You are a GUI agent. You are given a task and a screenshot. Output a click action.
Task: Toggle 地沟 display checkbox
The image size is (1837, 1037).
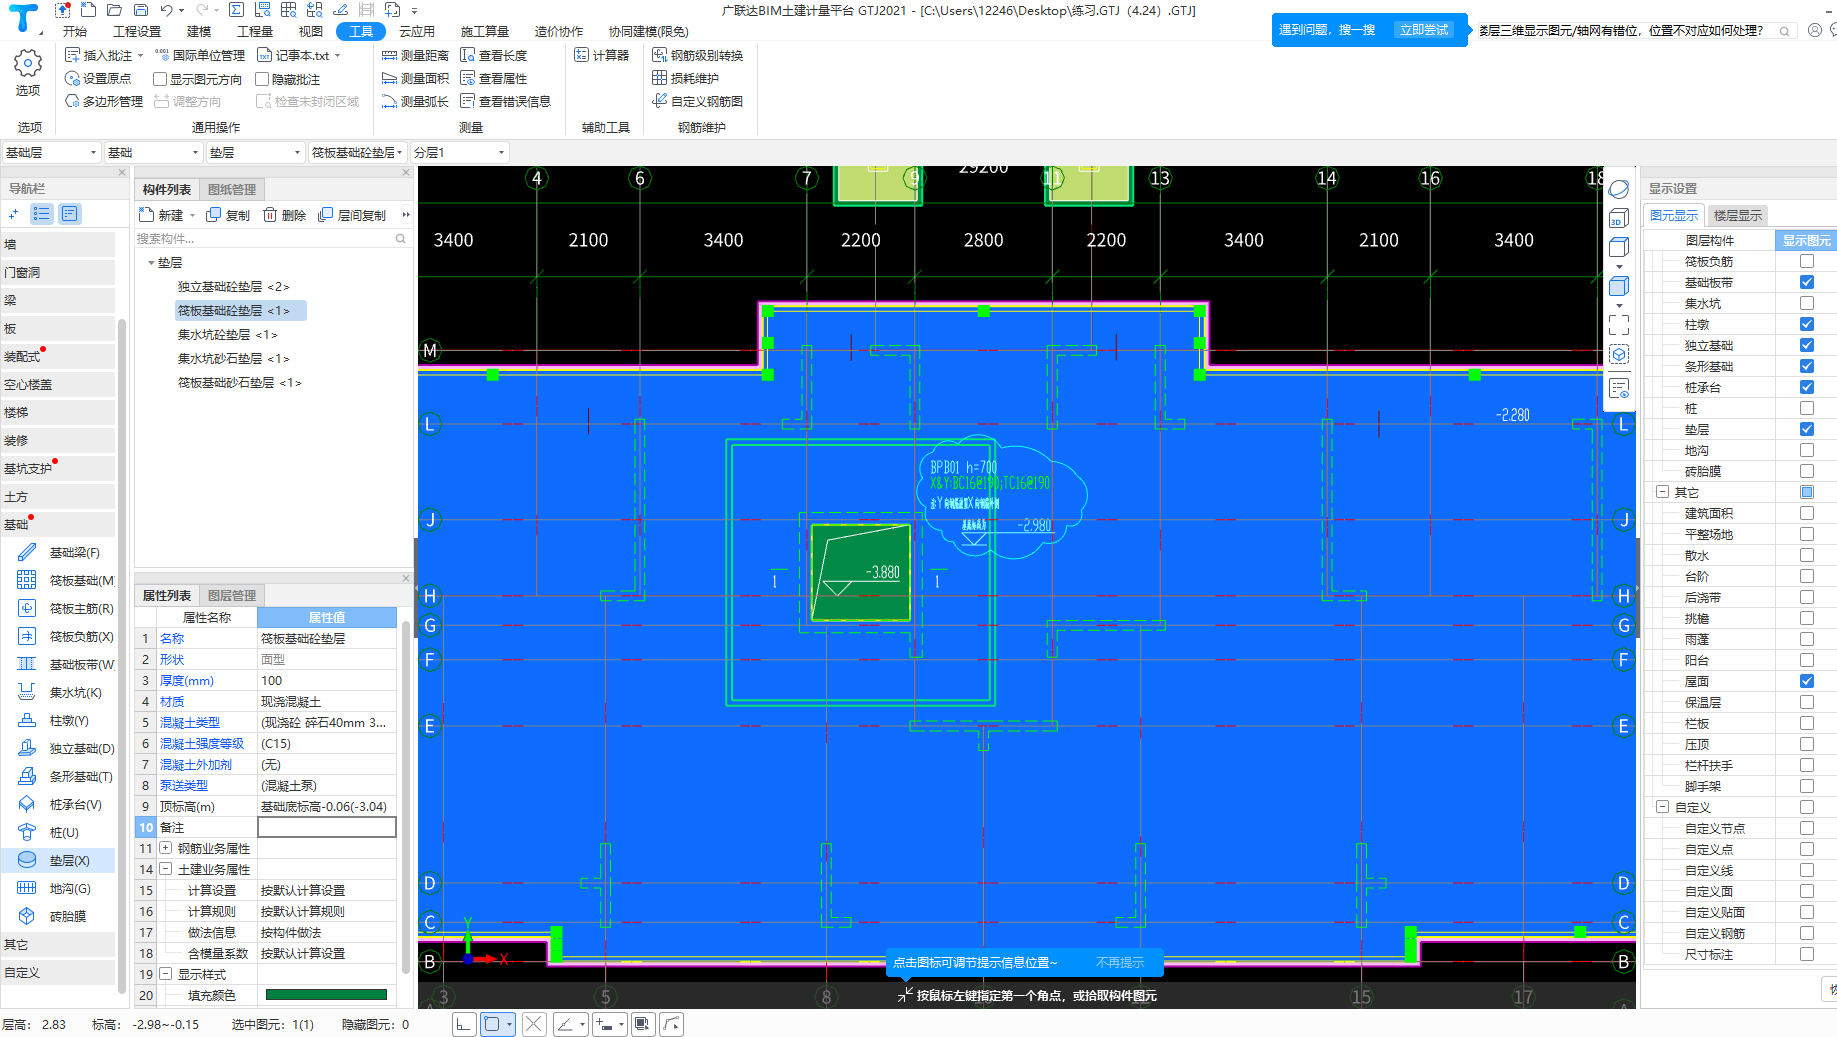(1807, 450)
